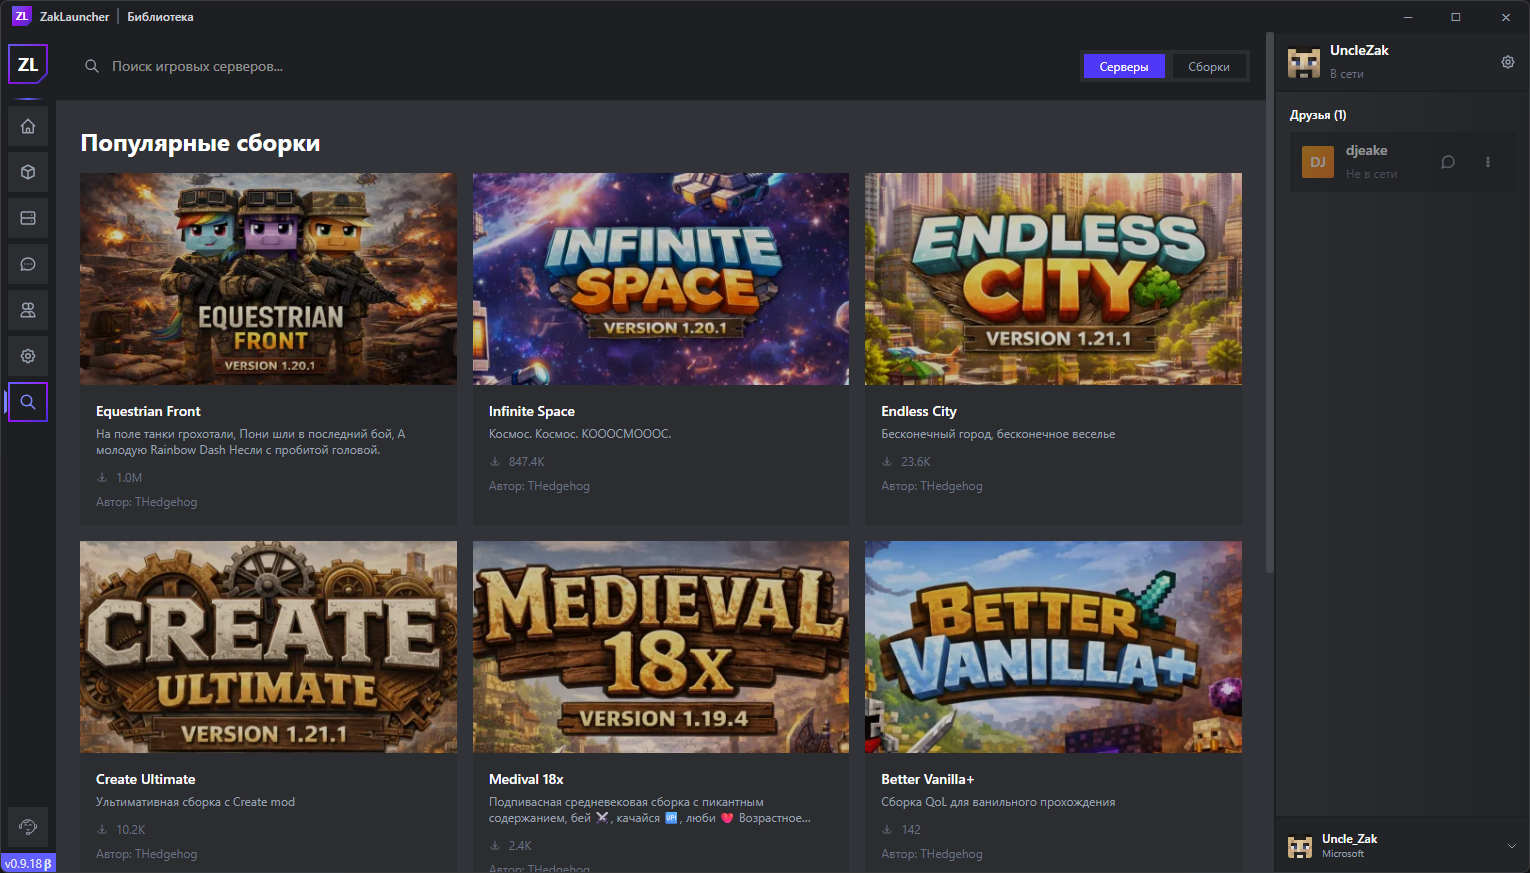Click the Endless City modpack title
The width and height of the screenshot is (1530, 873).
(x=918, y=411)
